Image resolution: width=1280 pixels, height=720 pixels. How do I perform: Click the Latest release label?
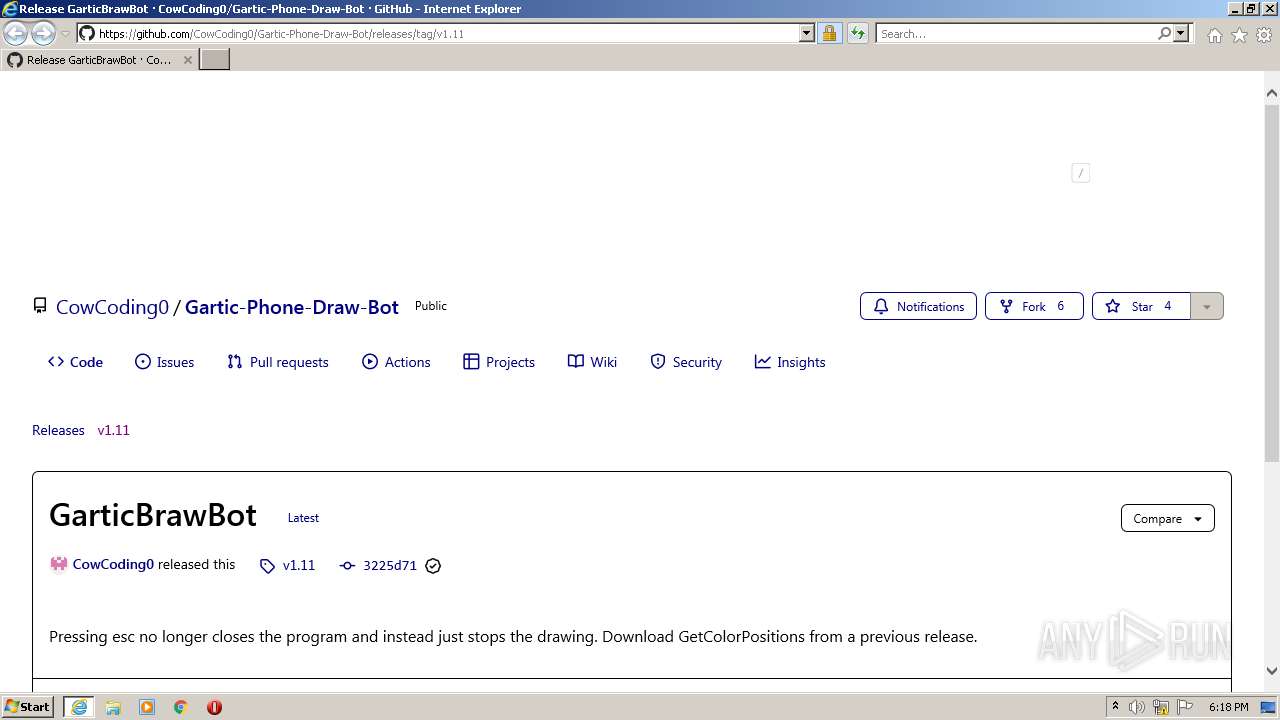click(303, 518)
